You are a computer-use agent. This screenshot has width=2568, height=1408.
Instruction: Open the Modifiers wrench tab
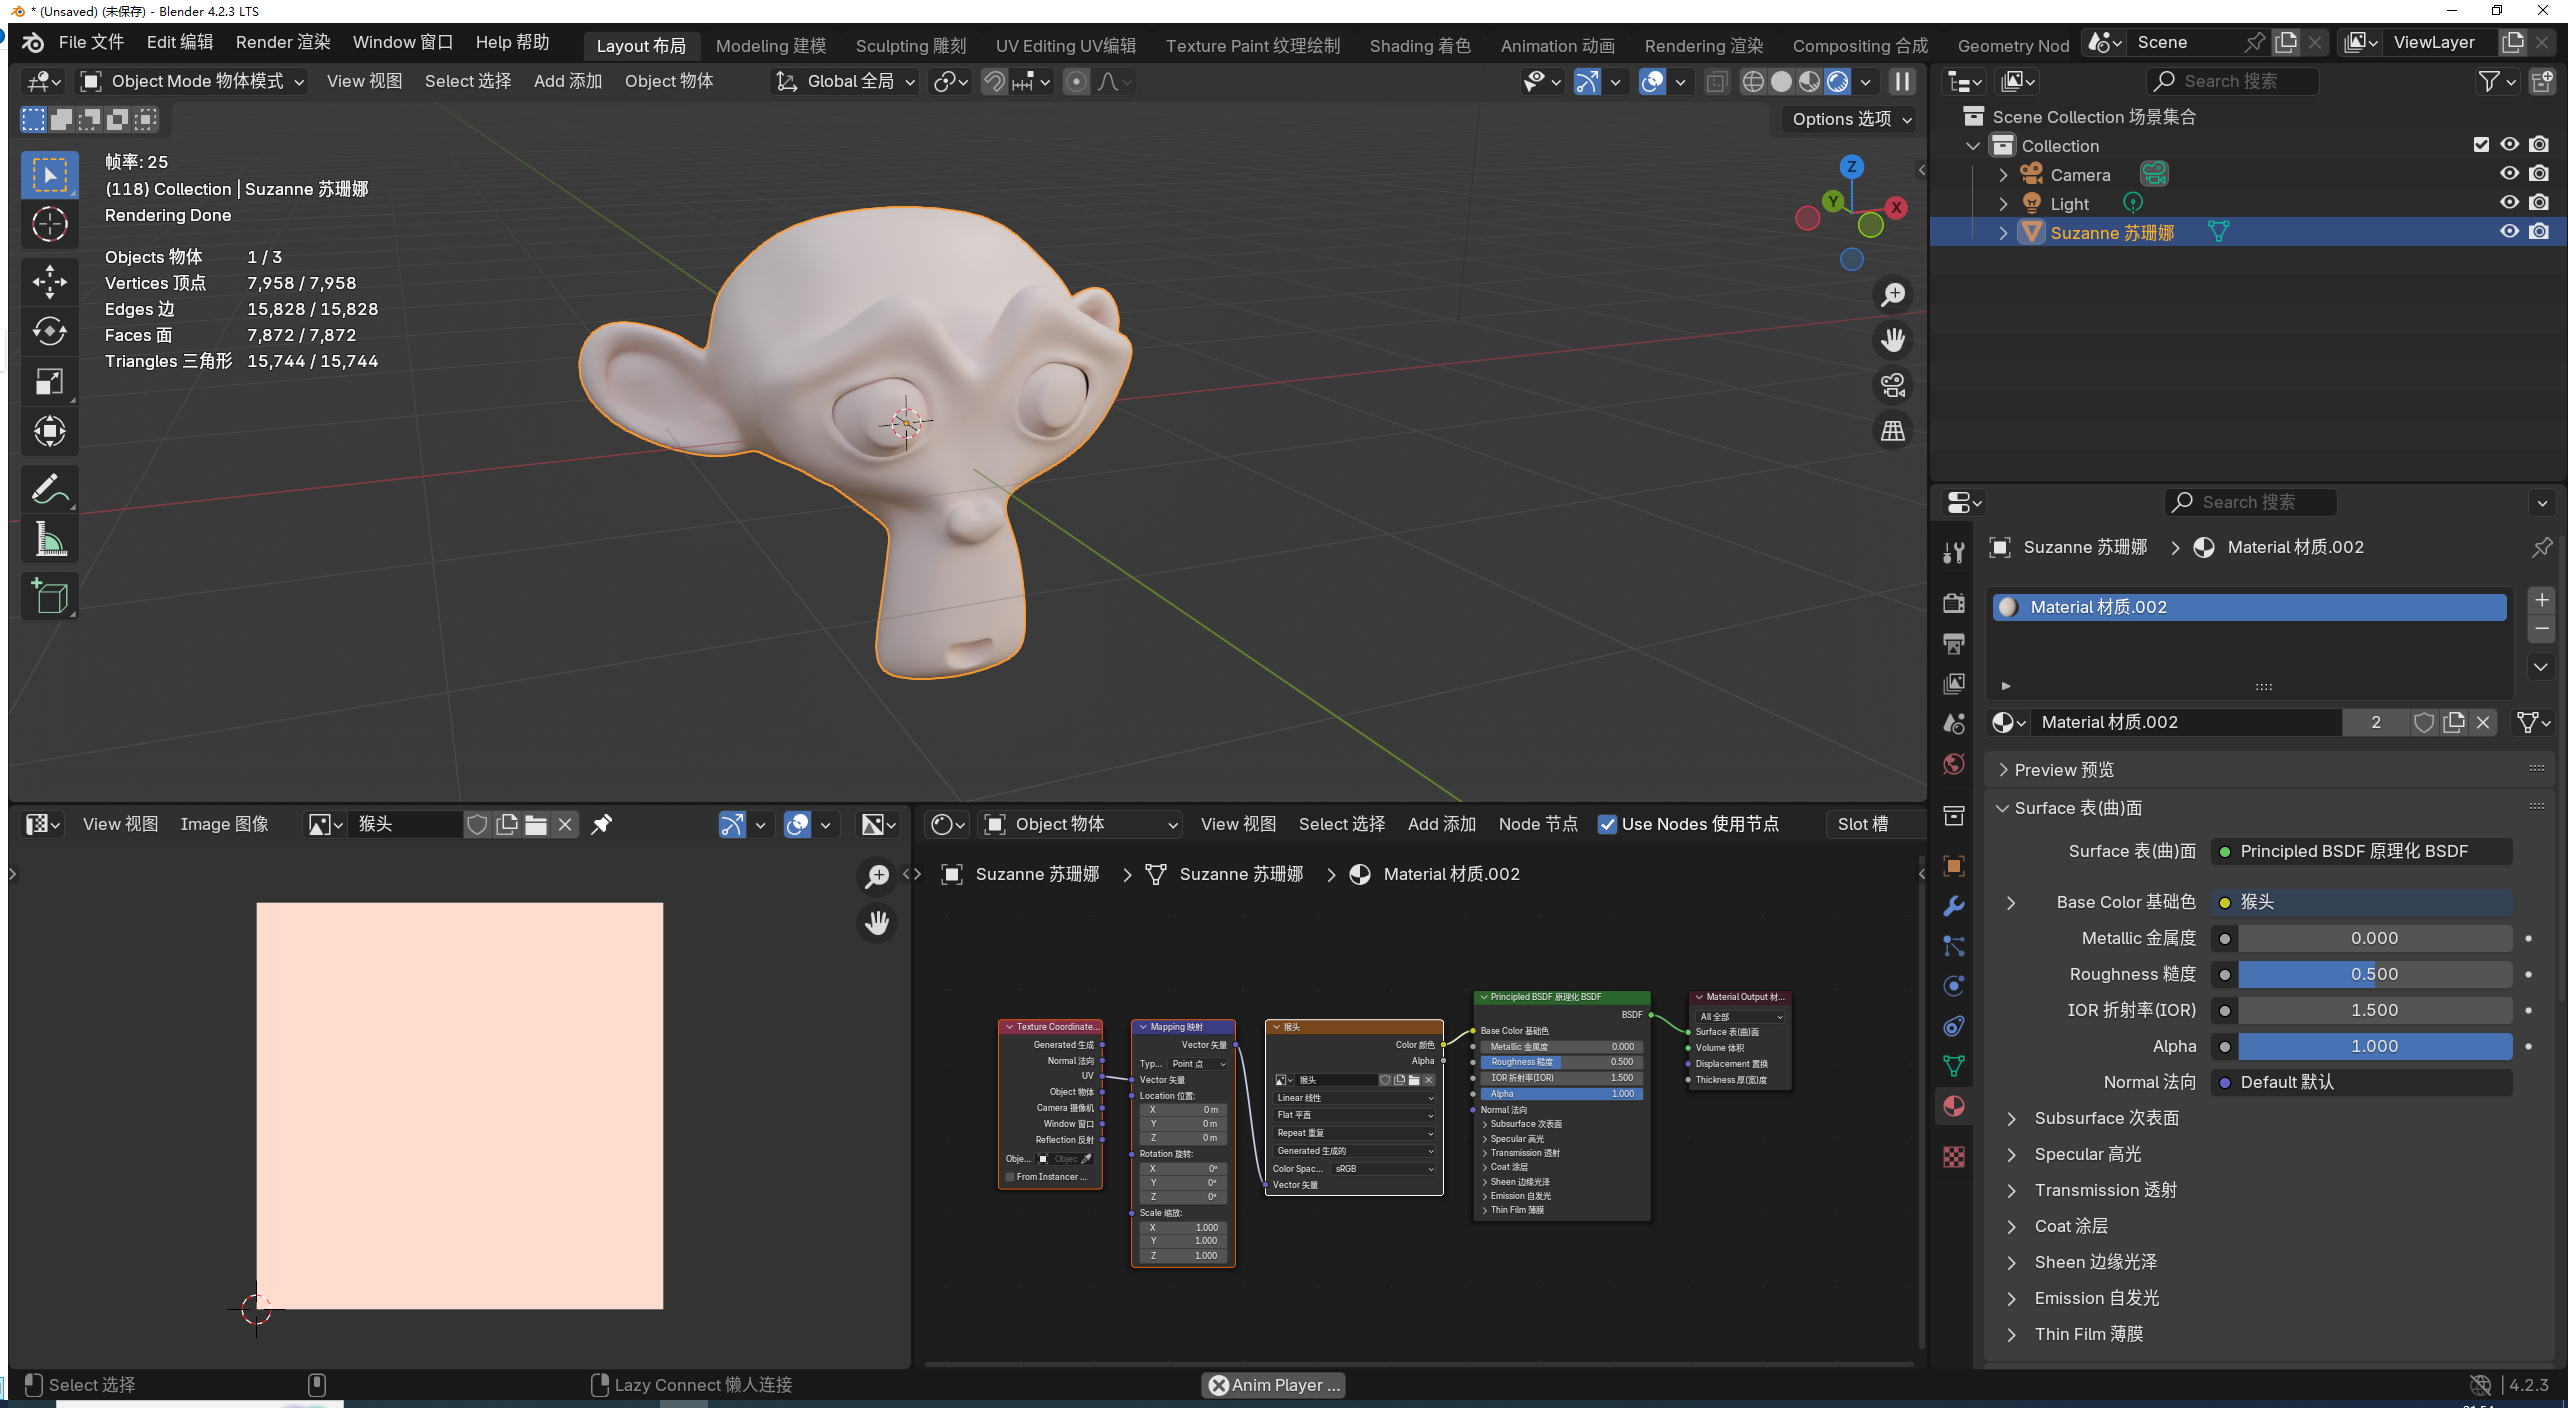[1953, 906]
